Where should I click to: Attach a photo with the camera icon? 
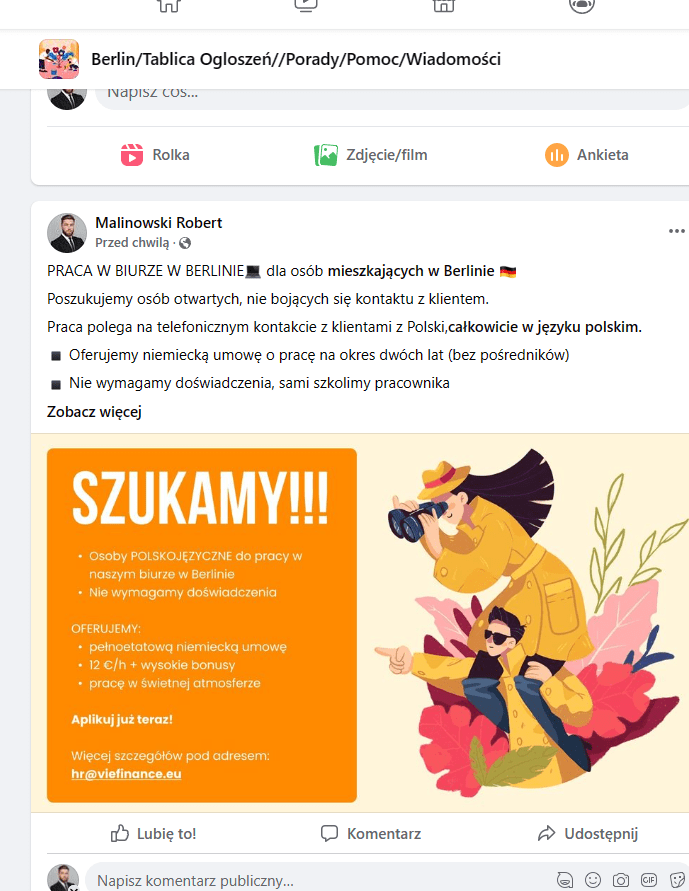pyautogui.click(x=621, y=880)
